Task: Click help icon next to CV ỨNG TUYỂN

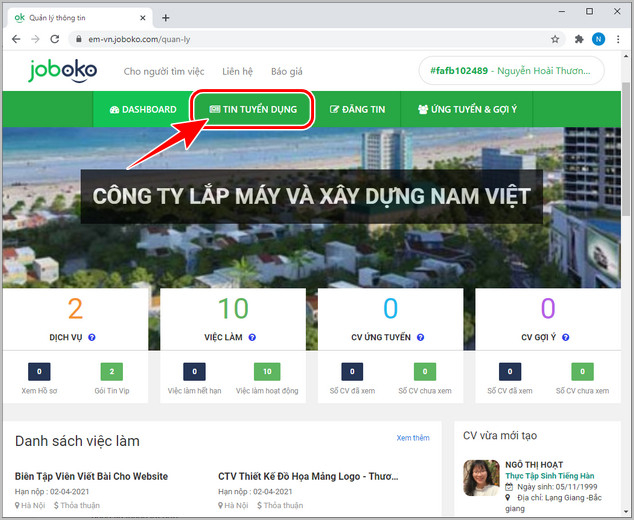Action: (x=421, y=337)
